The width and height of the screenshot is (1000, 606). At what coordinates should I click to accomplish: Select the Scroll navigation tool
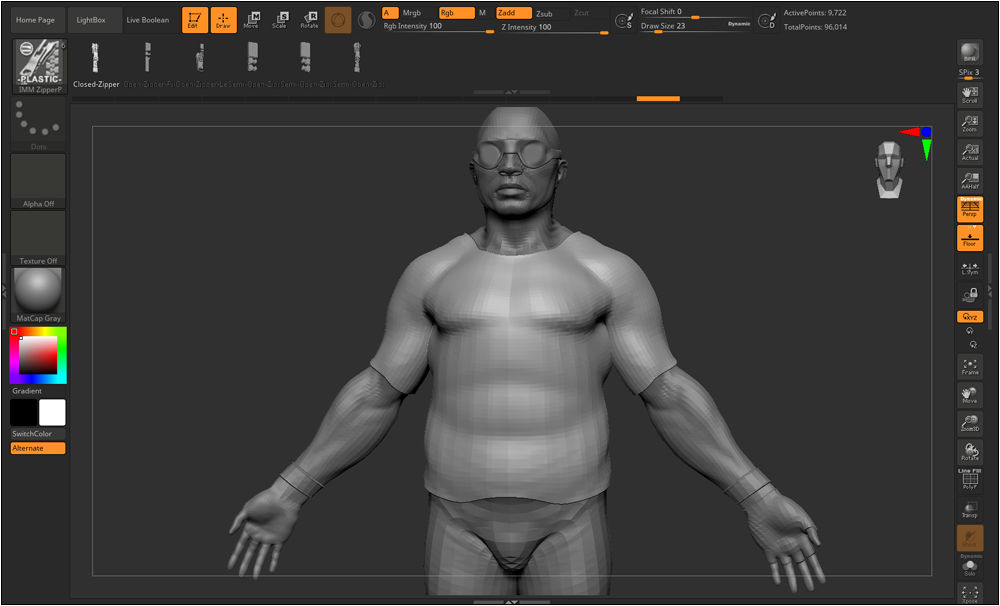pyautogui.click(x=969, y=95)
